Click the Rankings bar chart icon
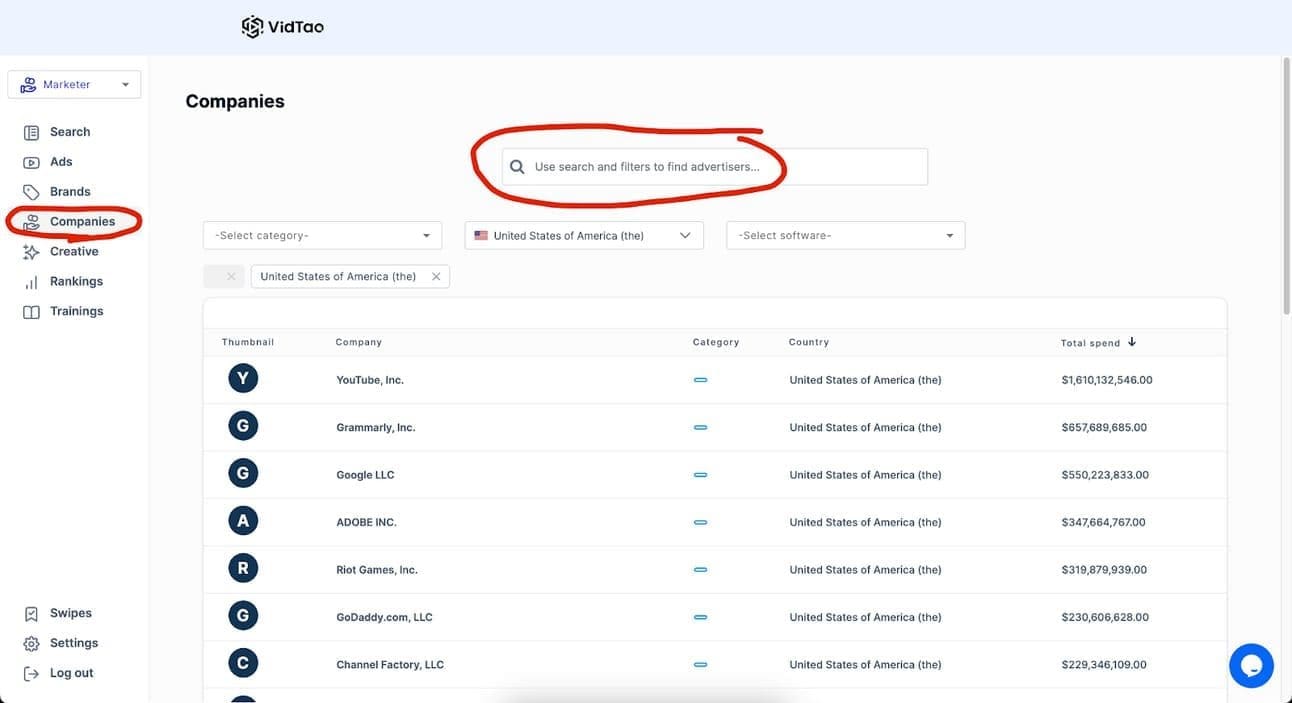Screen dimensions: 1292x703 click(31, 282)
